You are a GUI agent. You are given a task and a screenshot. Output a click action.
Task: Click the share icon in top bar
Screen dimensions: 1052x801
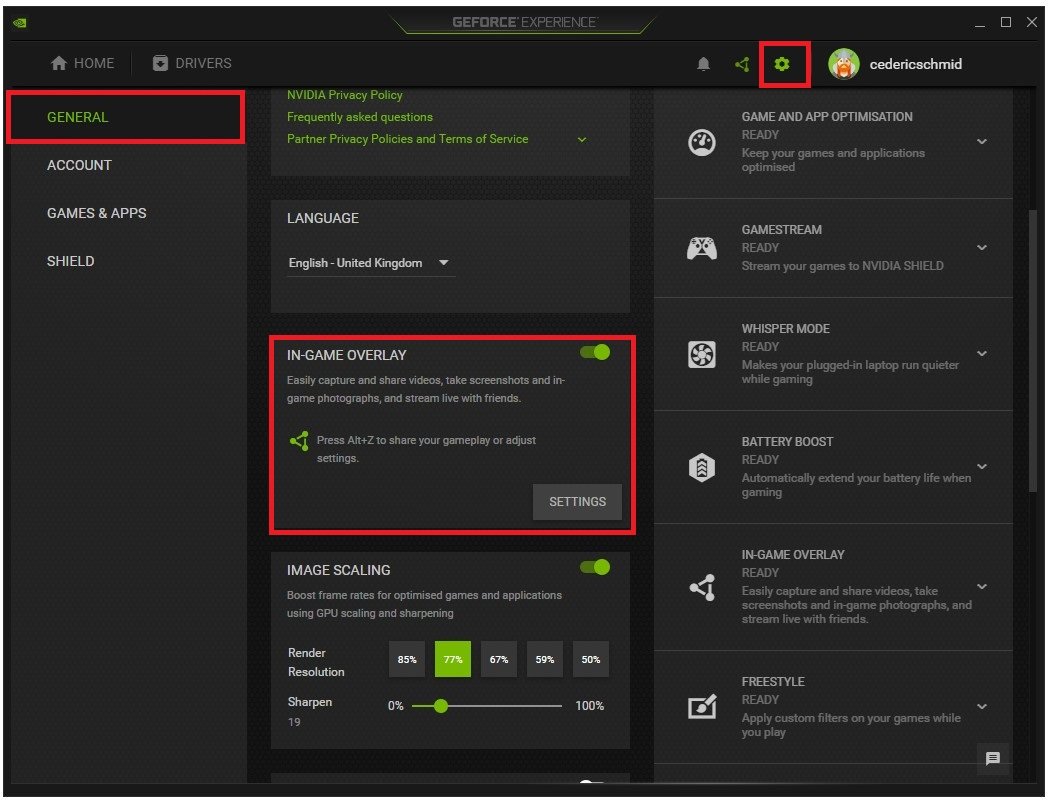[x=742, y=64]
